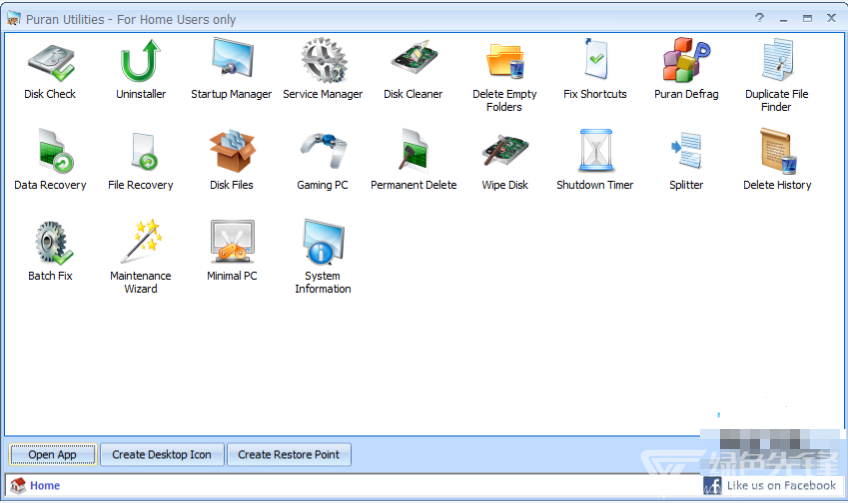Pick the Fix Shortcuts icon
Image resolution: width=848 pixels, height=503 pixels.
(595, 58)
